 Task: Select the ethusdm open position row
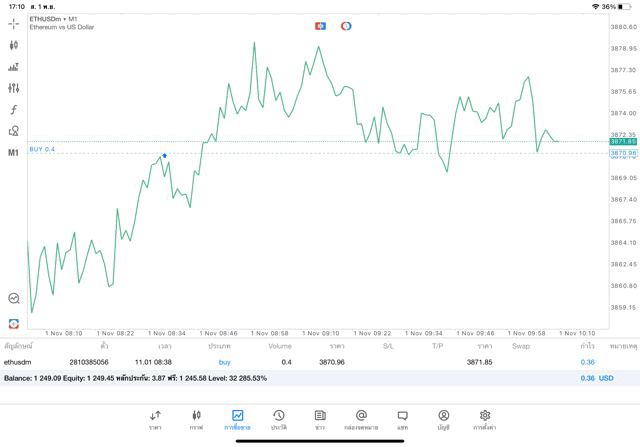pyautogui.click(x=300, y=362)
